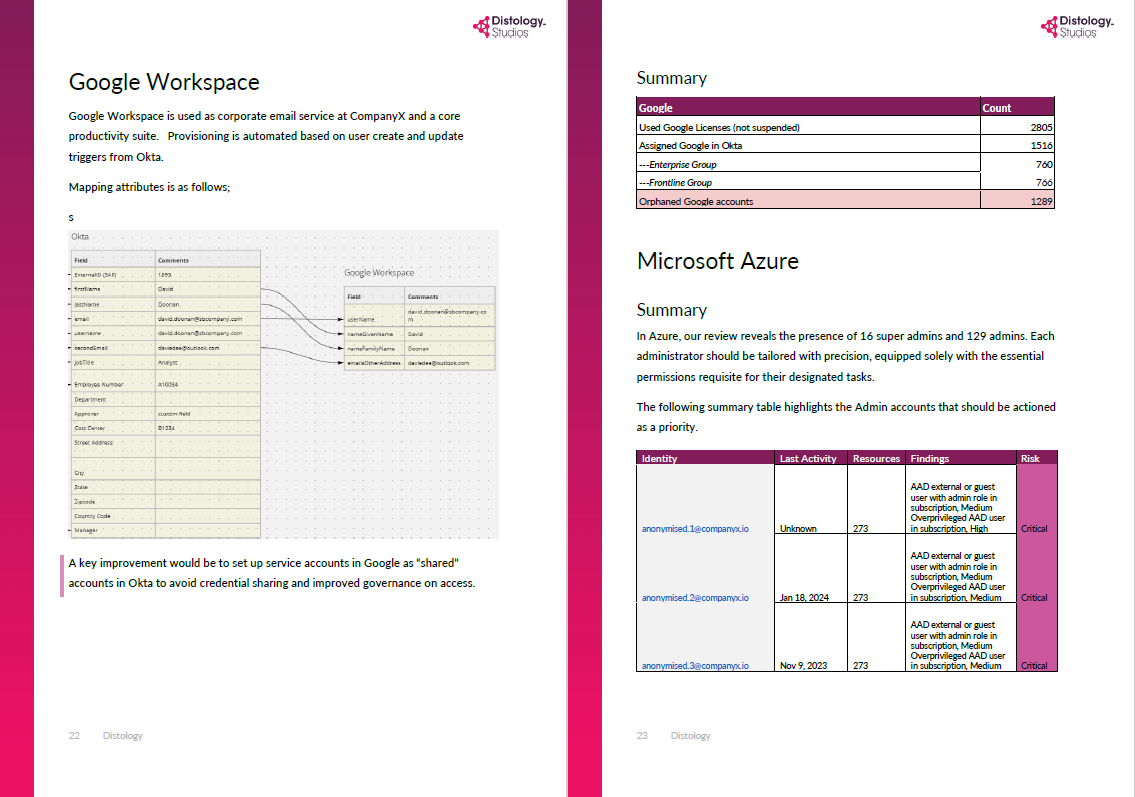Click the 'Google Workspace' label inside the diagram

point(379,273)
